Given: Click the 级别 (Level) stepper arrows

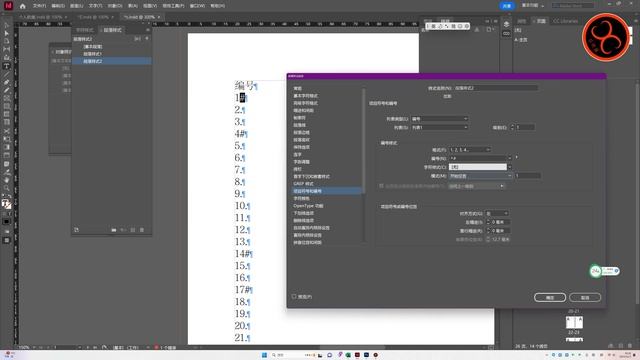Looking at the screenshot, I should point(512,127).
